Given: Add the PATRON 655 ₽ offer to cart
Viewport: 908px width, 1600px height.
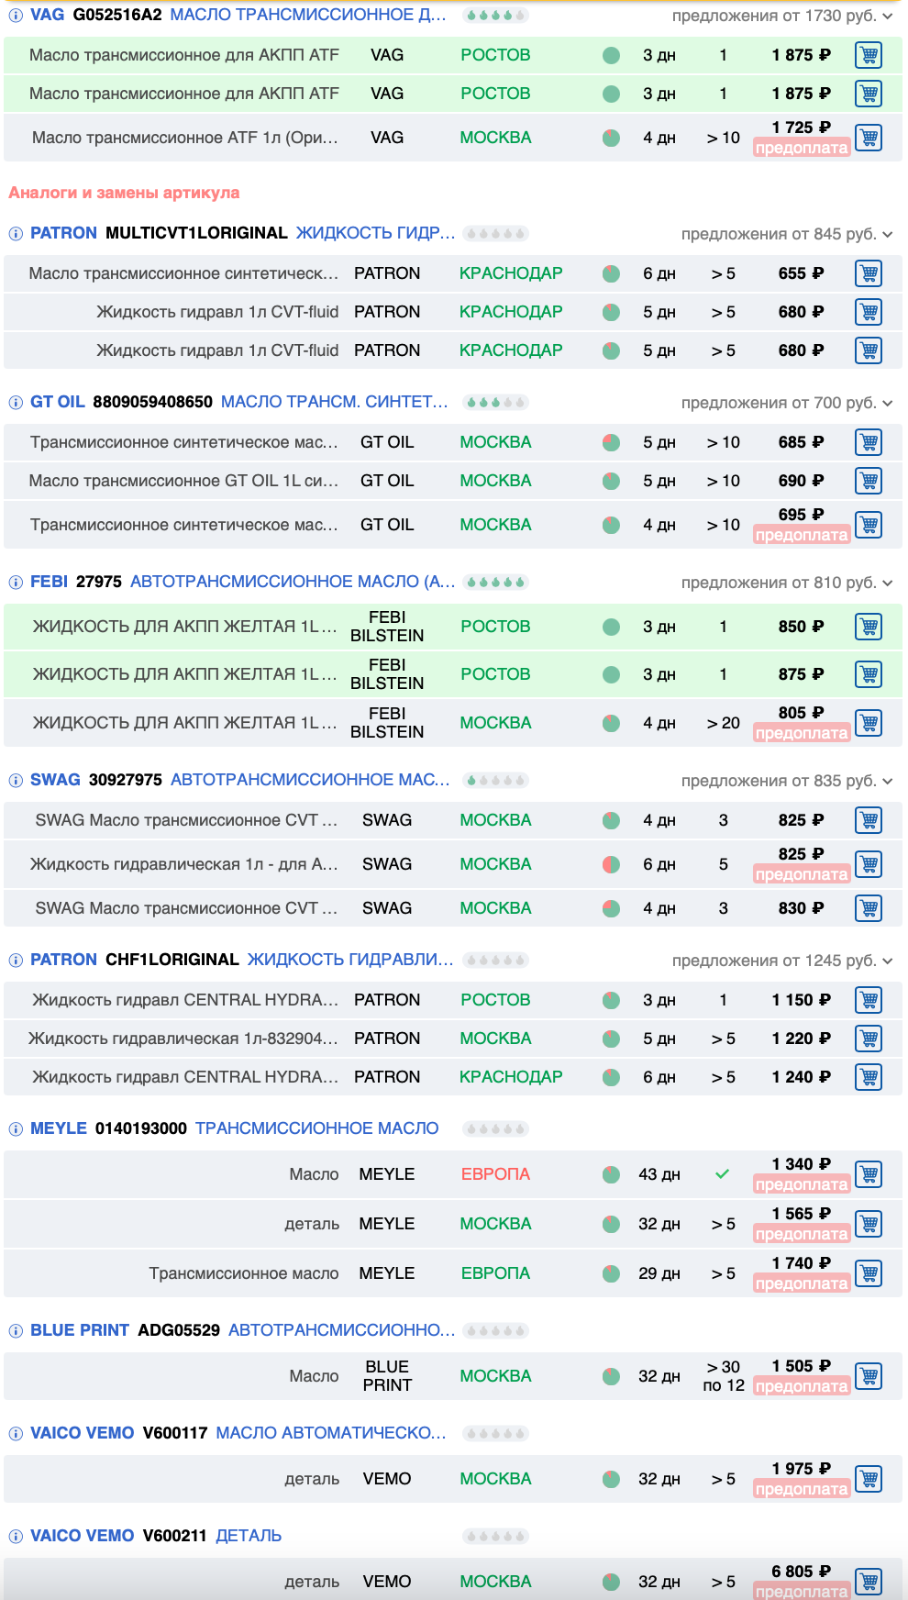Looking at the screenshot, I should coord(869,273).
